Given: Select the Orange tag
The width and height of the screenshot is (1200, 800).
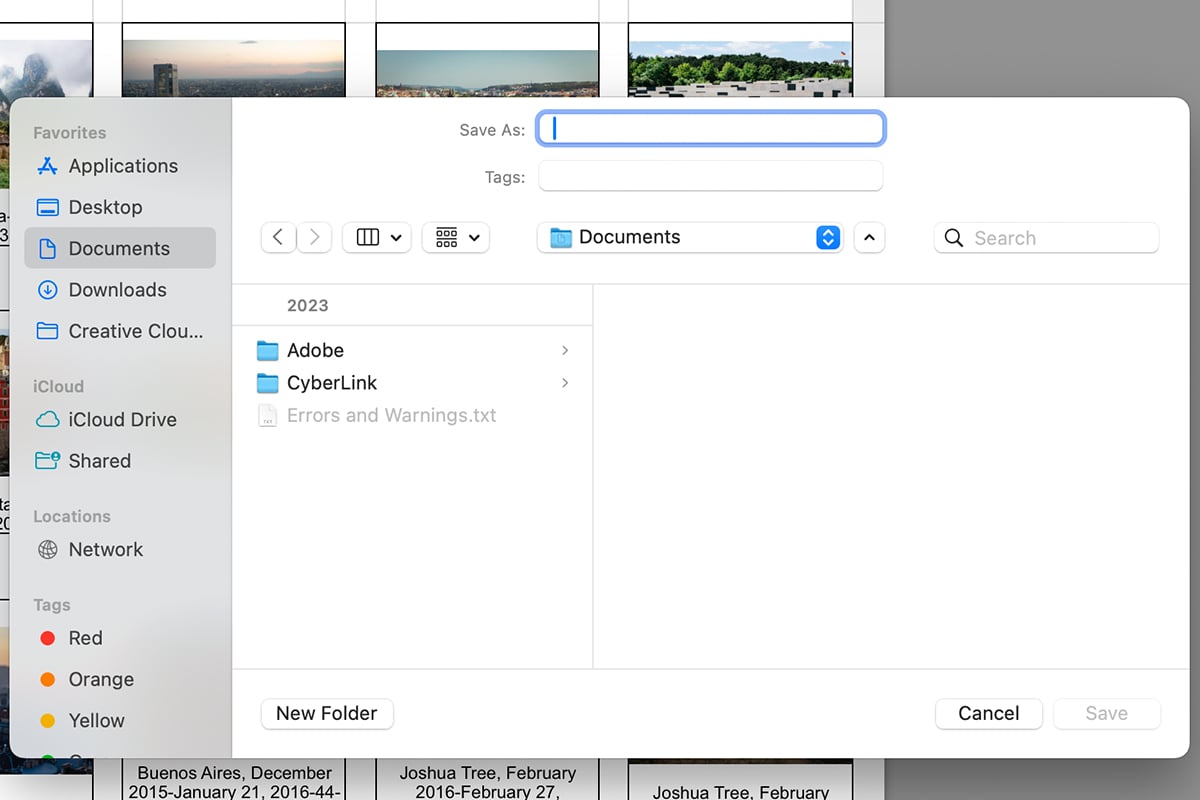Looking at the screenshot, I should point(99,679).
